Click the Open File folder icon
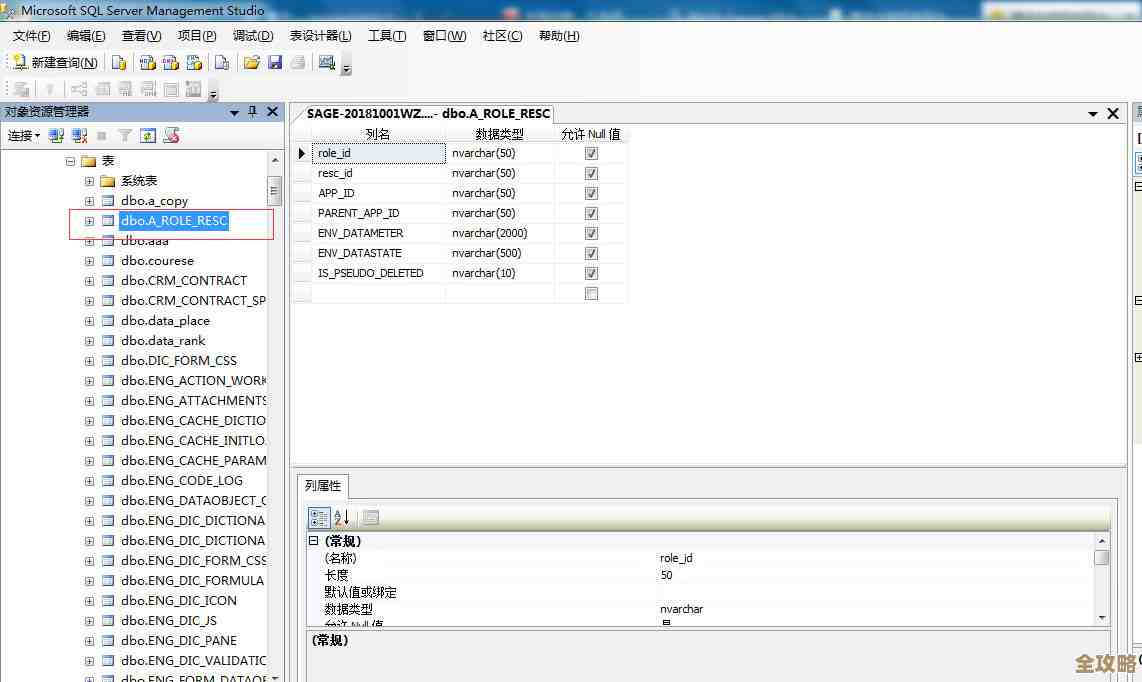Viewport: 1142px width, 682px height. point(252,62)
